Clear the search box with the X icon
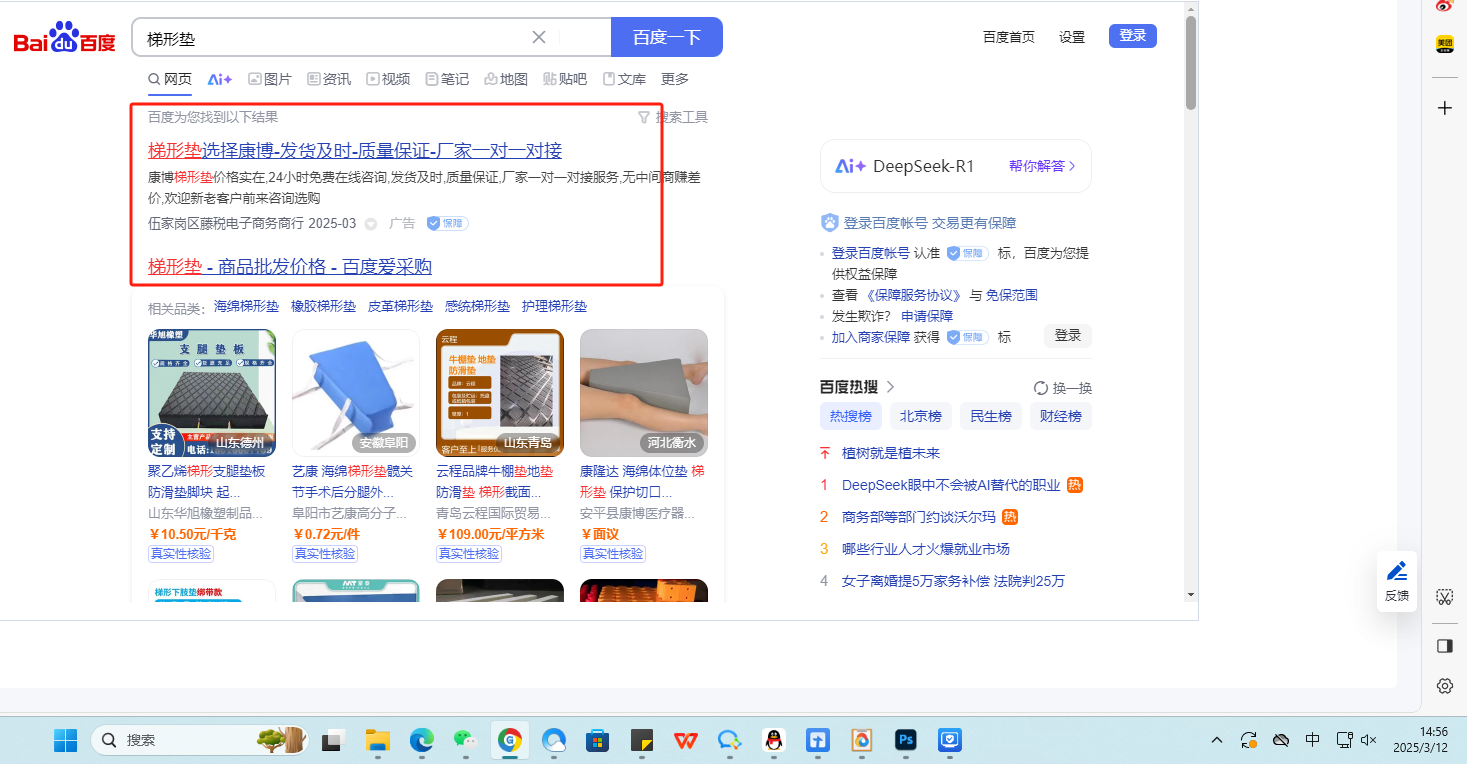 click(538, 37)
